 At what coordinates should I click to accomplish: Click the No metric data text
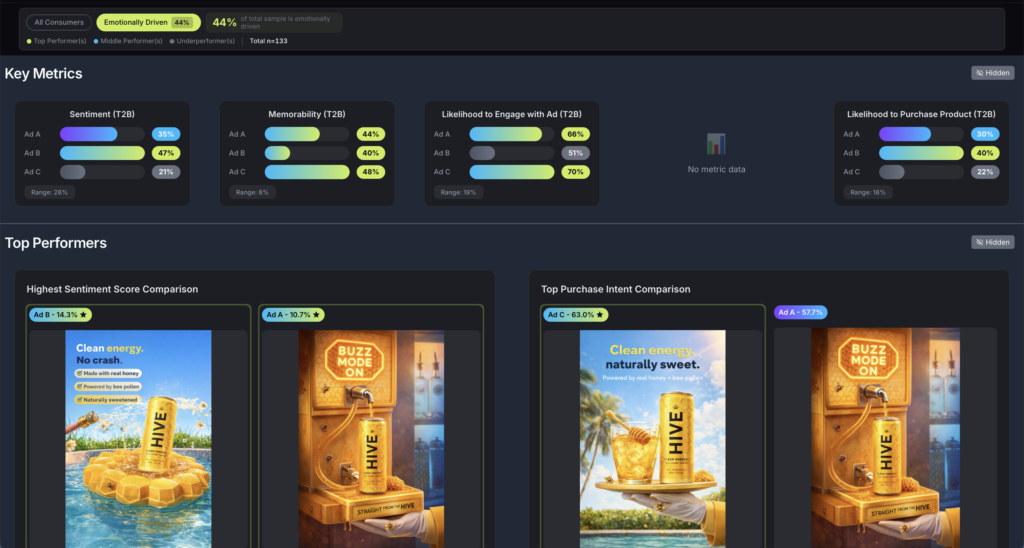716,169
